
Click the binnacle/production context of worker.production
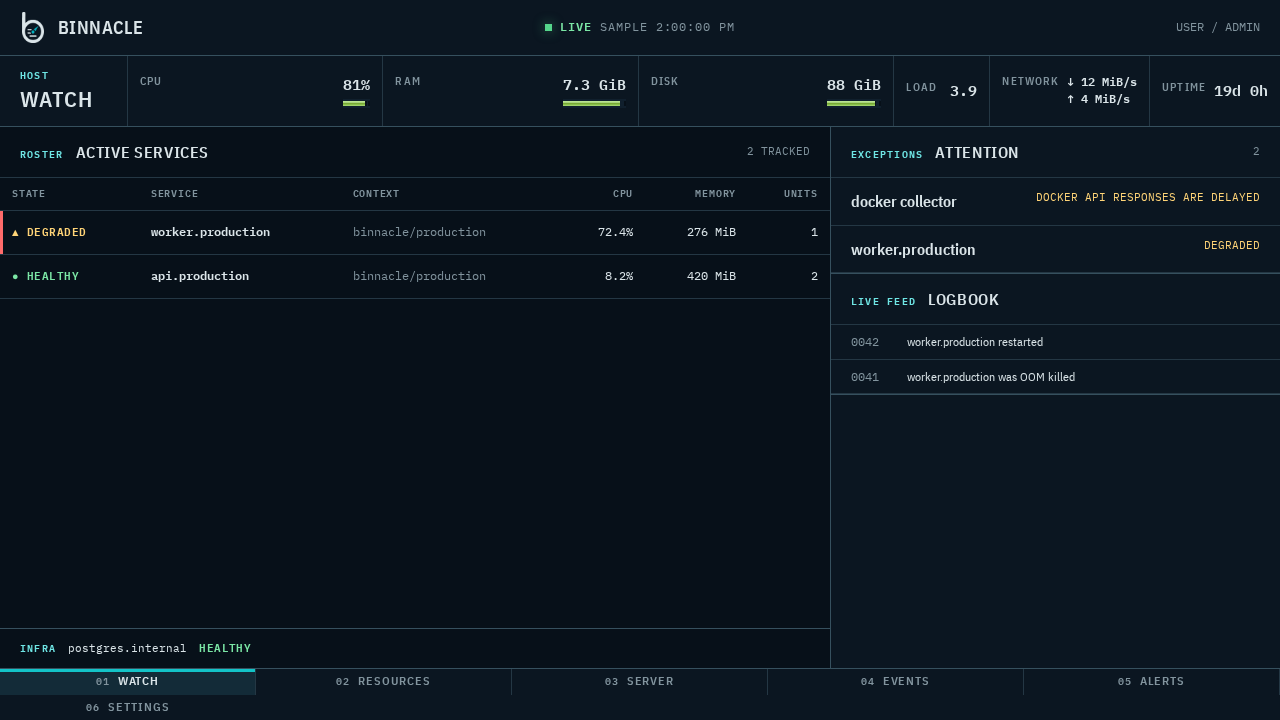[419, 233]
